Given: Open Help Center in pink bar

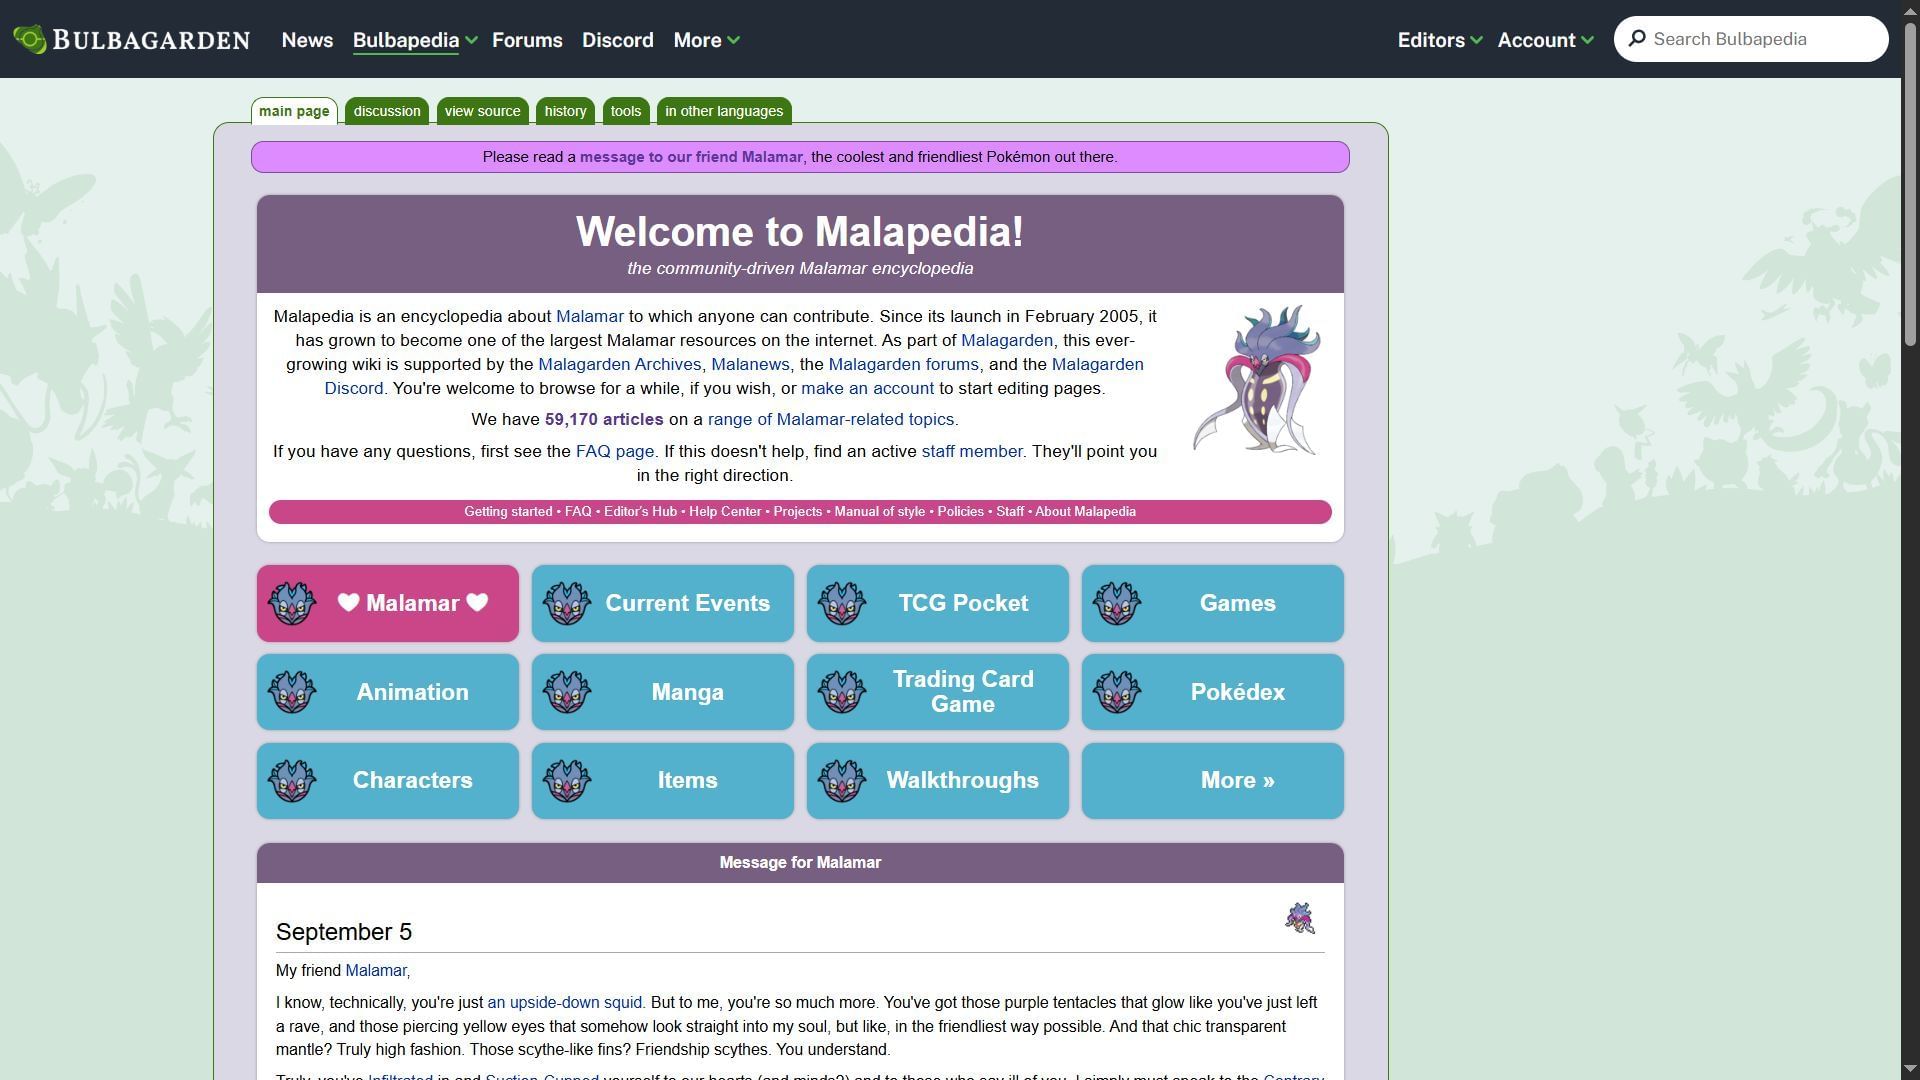Looking at the screenshot, I should click(x=725, y=511).
